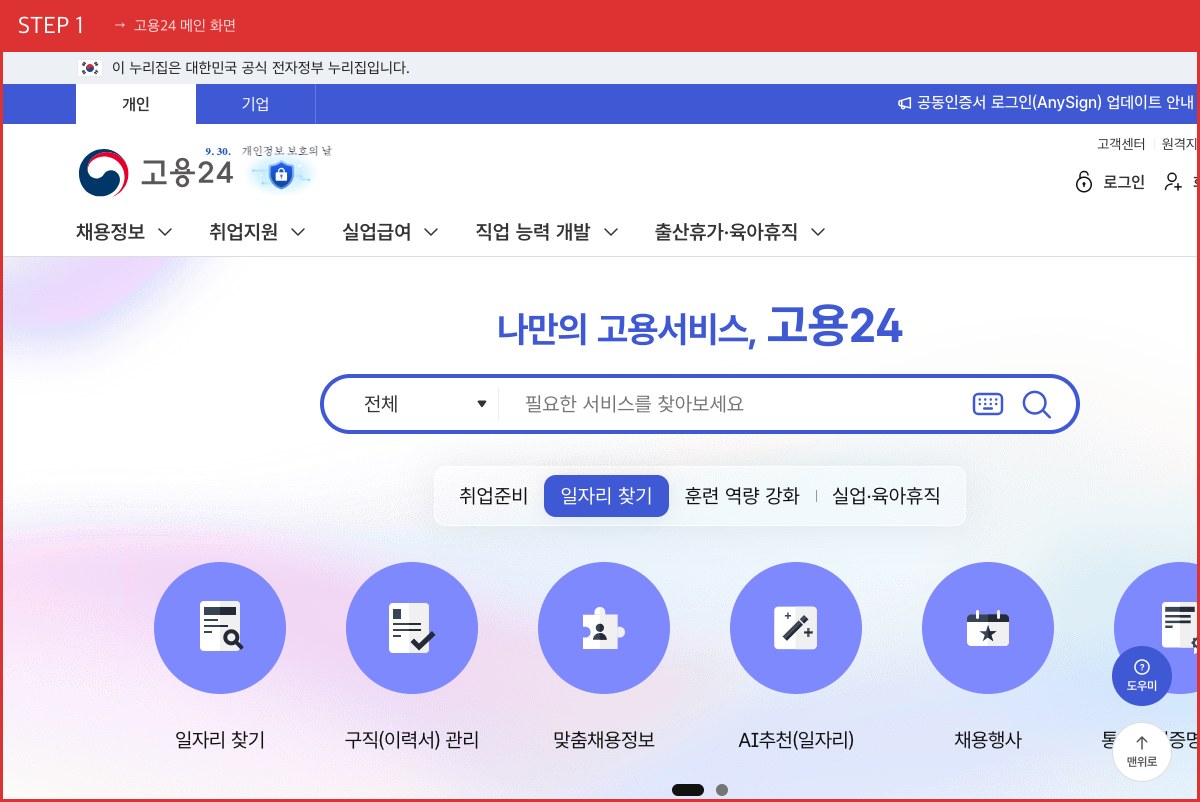
Task: Click the AI추천(일자리) text label
Action: point(796,741)
